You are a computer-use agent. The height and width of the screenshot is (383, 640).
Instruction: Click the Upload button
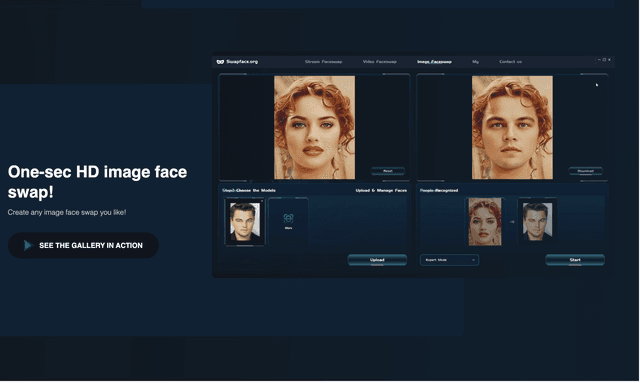(377, 260)
